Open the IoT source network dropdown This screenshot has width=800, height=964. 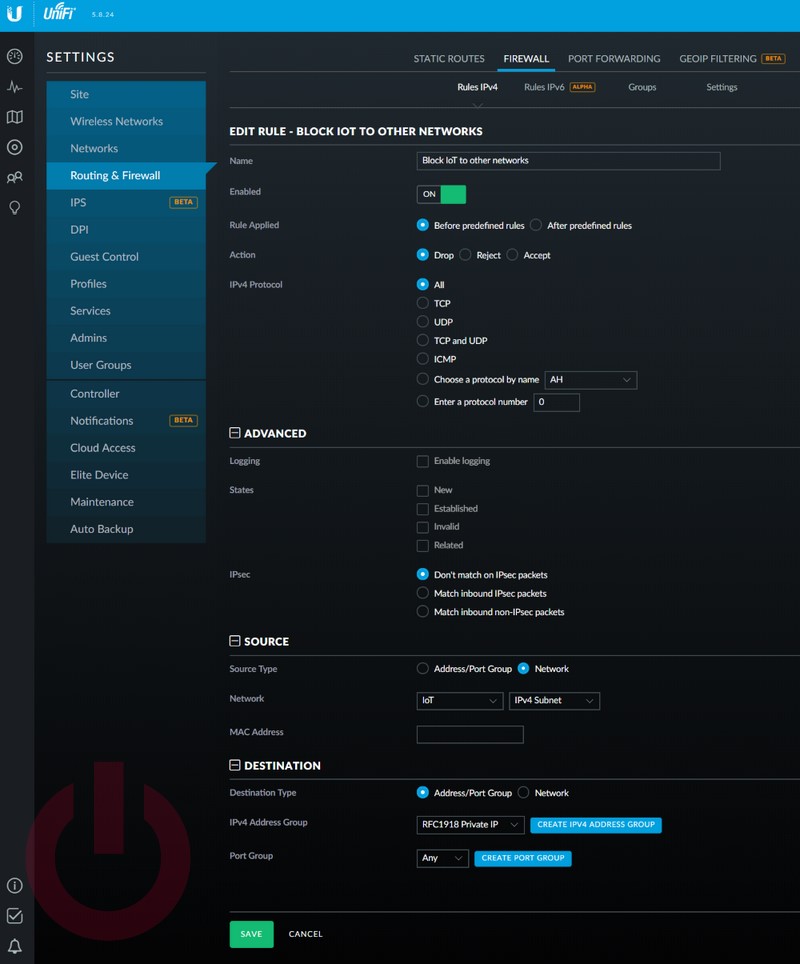[x=460, y=701]
